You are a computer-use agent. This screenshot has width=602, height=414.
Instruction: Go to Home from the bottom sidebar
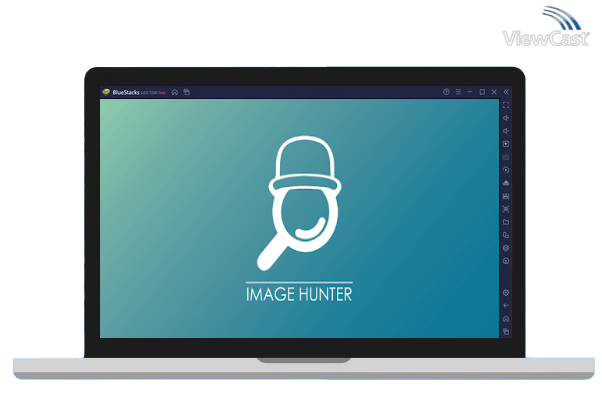click(506, 319)
